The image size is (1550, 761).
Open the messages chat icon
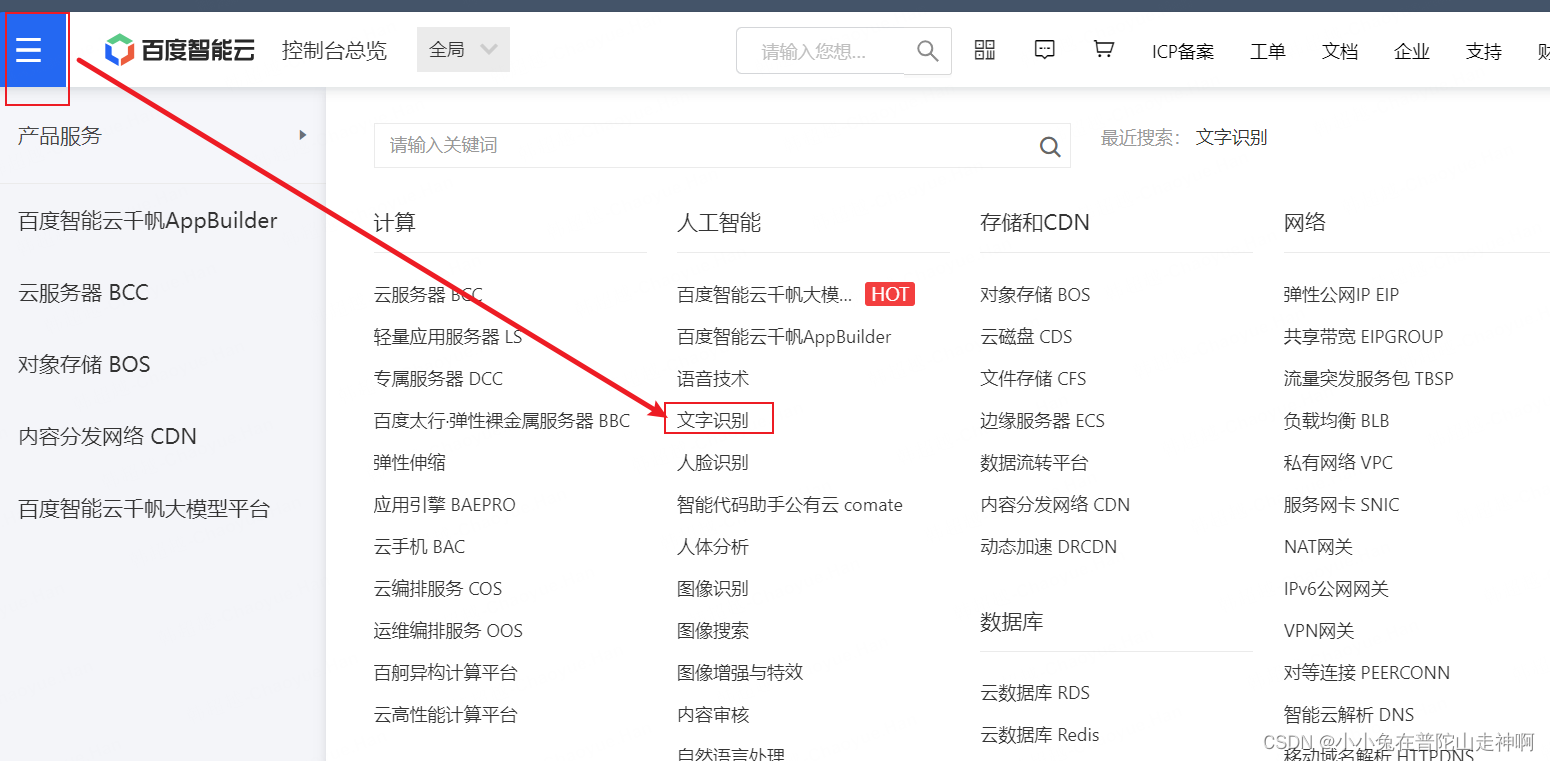click(1044, 50)
